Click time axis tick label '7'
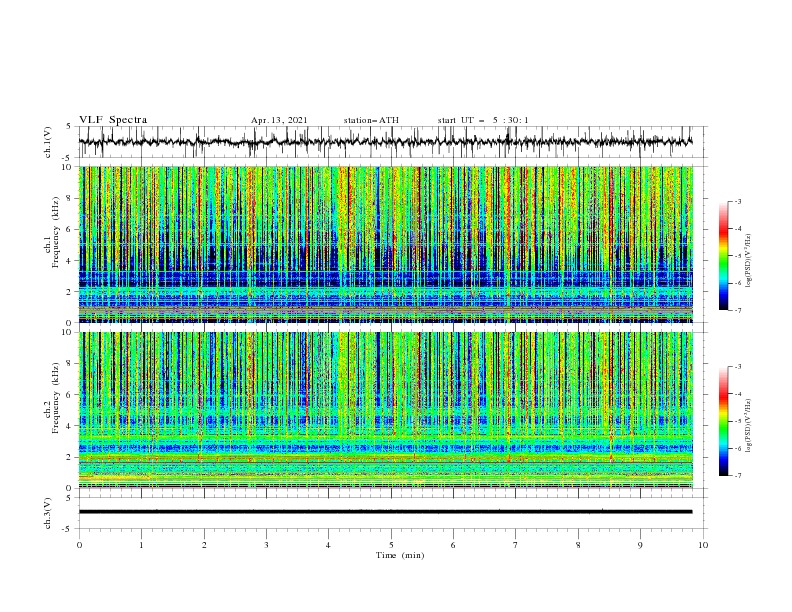Image resolution: width=792 pixels, height=612 pixels. pyautogui.click(x=516, y=545)
